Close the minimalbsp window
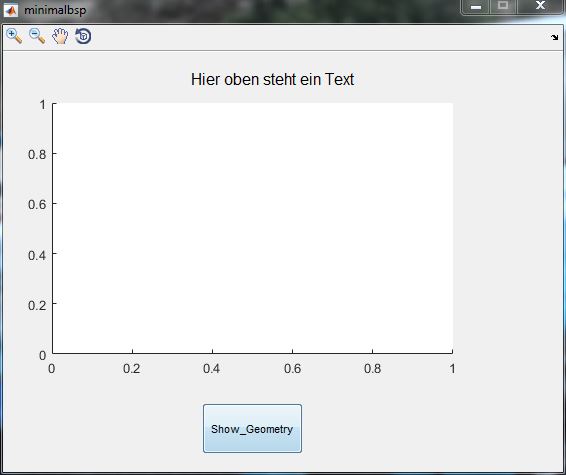The height and width of the screenshot is (475, 566). 540,6
